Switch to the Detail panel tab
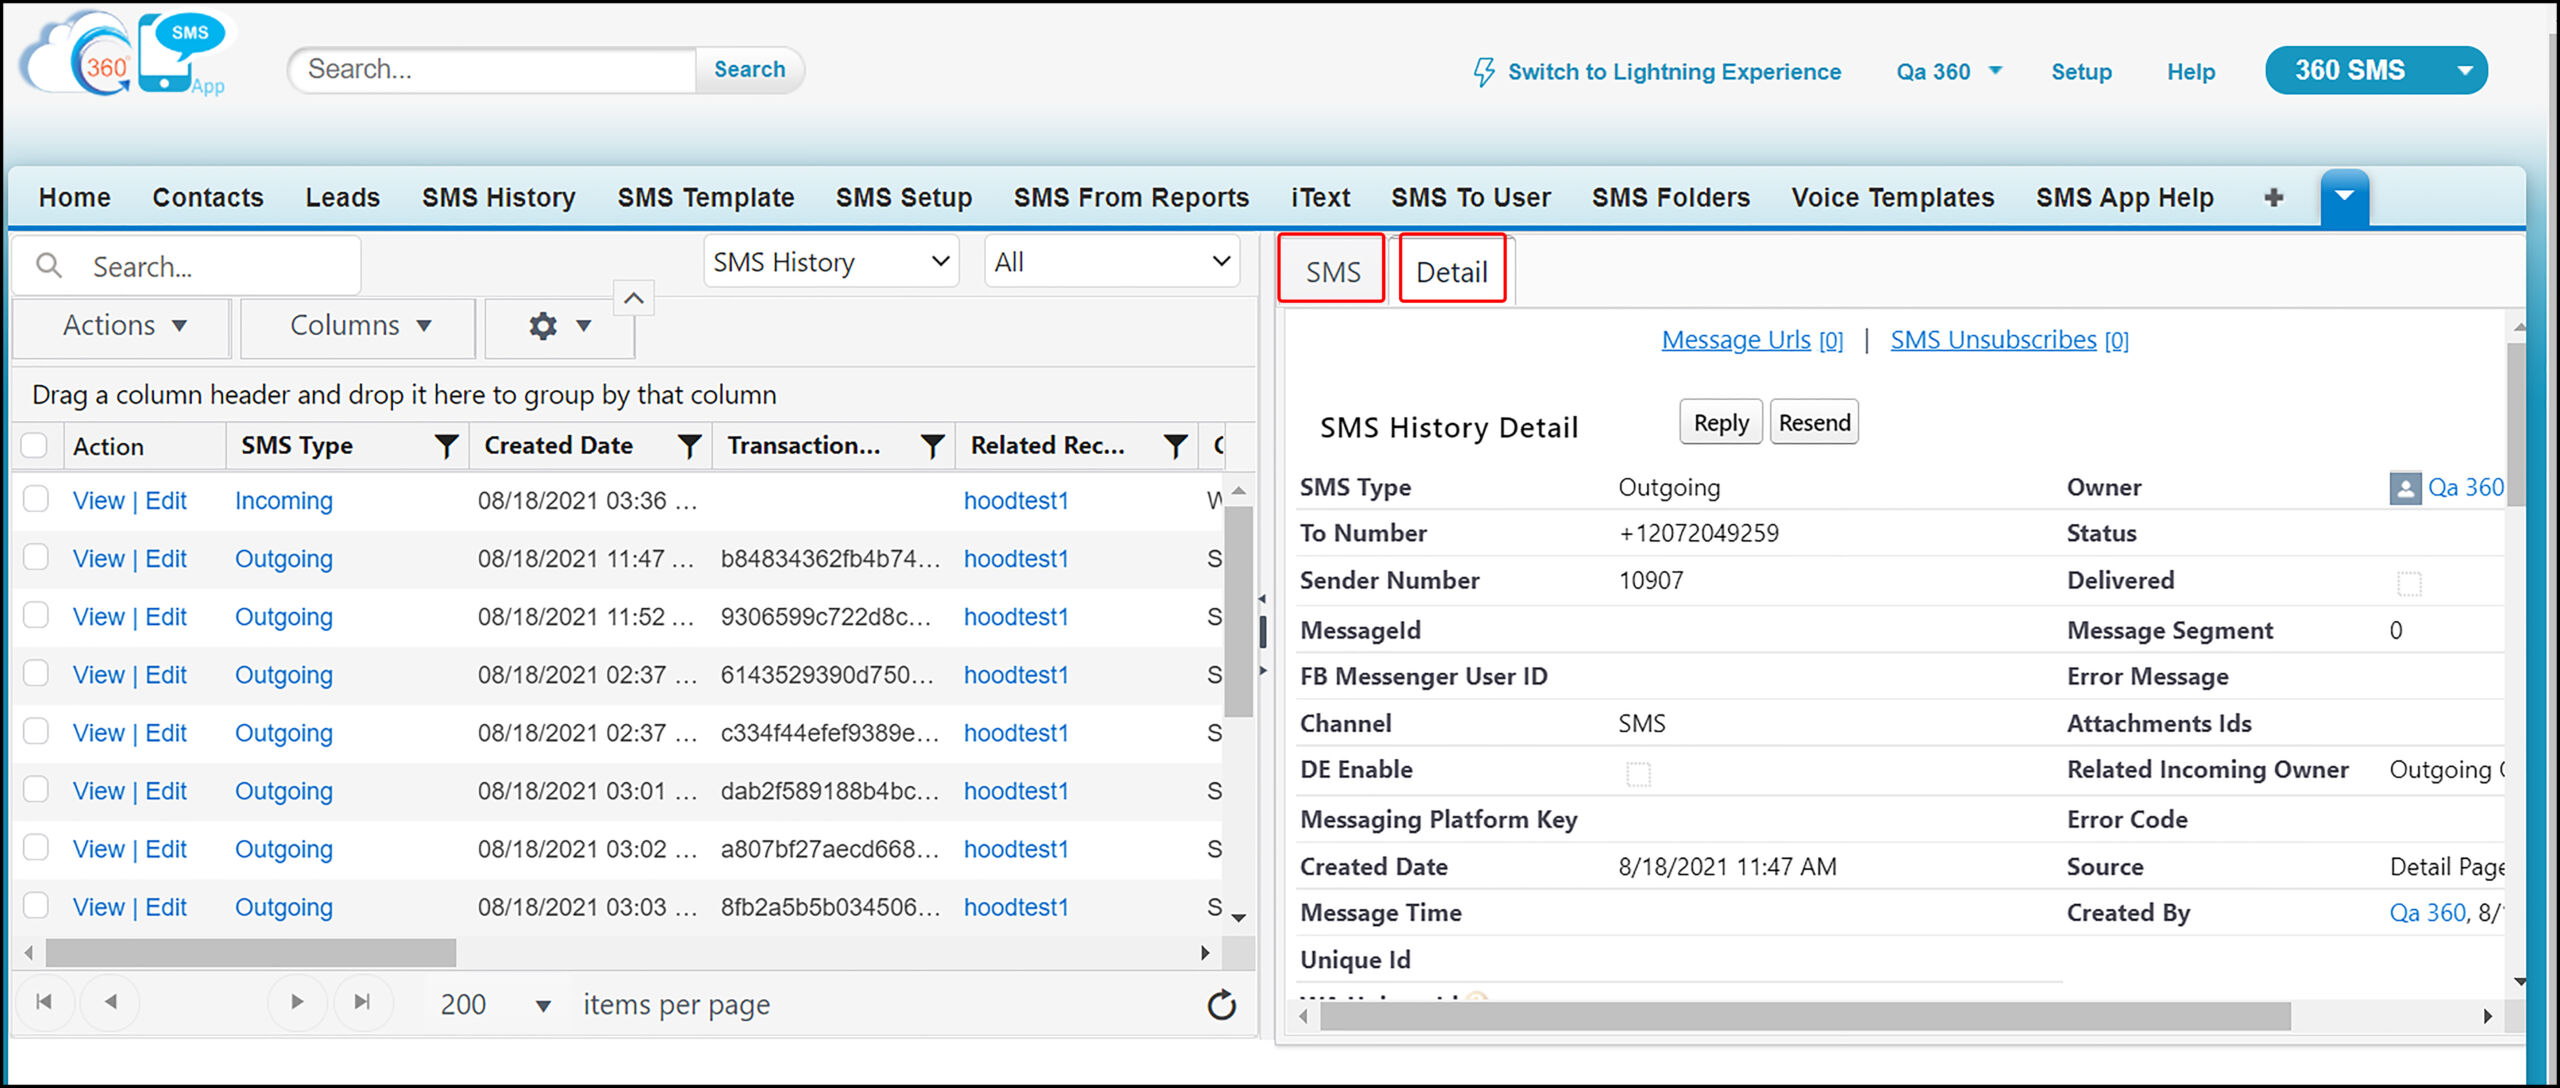The width and height of the screenshot is (2560, 1088). pos(1452,270)
